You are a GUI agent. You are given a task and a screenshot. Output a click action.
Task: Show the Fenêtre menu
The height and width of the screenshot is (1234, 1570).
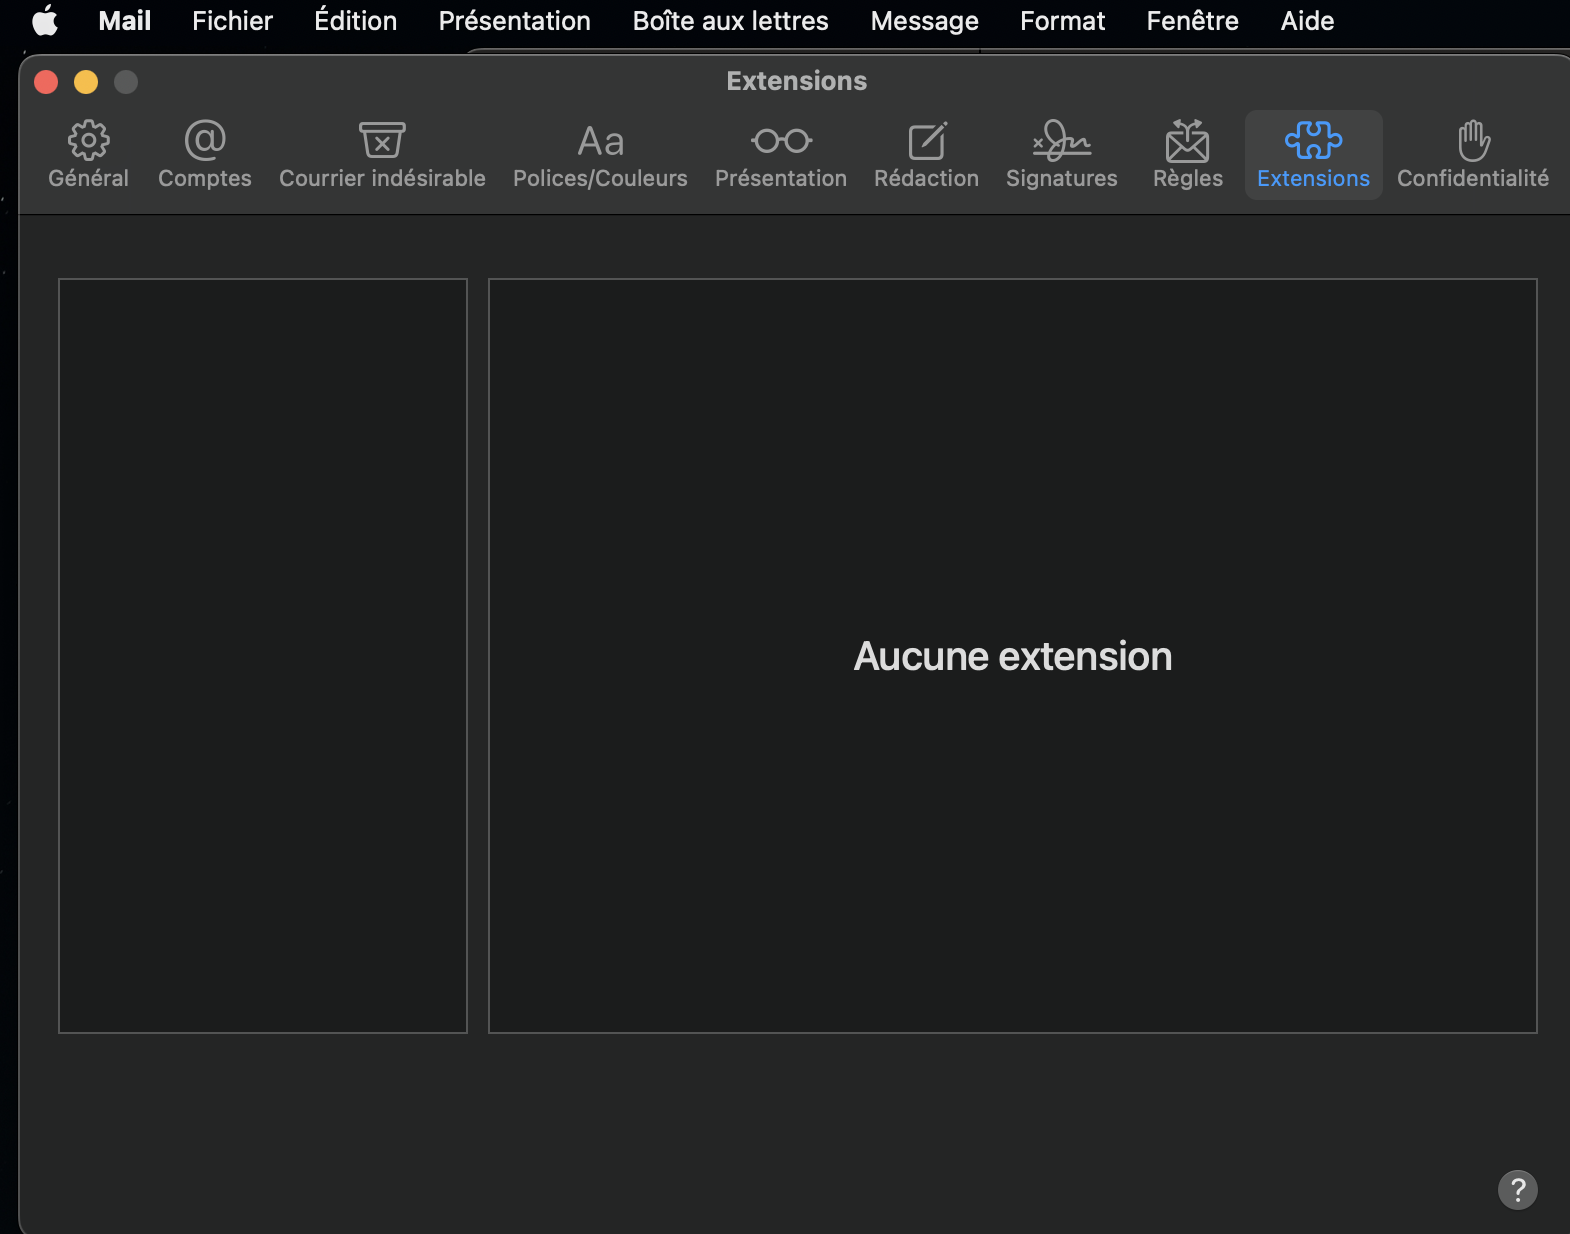pyautogui.click(x=1192, y=21)
